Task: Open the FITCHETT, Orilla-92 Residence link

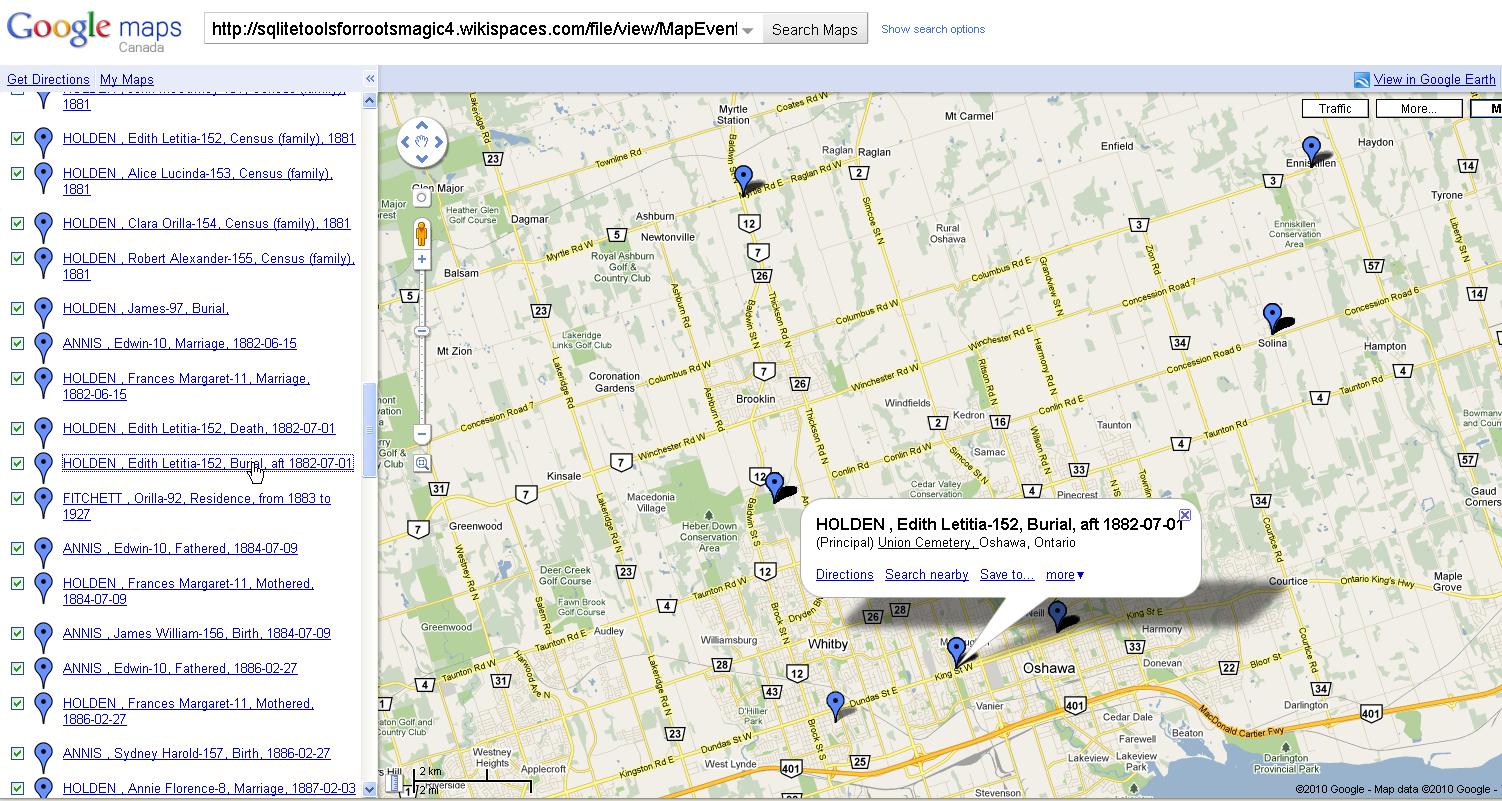Action: tap(197, 507)
